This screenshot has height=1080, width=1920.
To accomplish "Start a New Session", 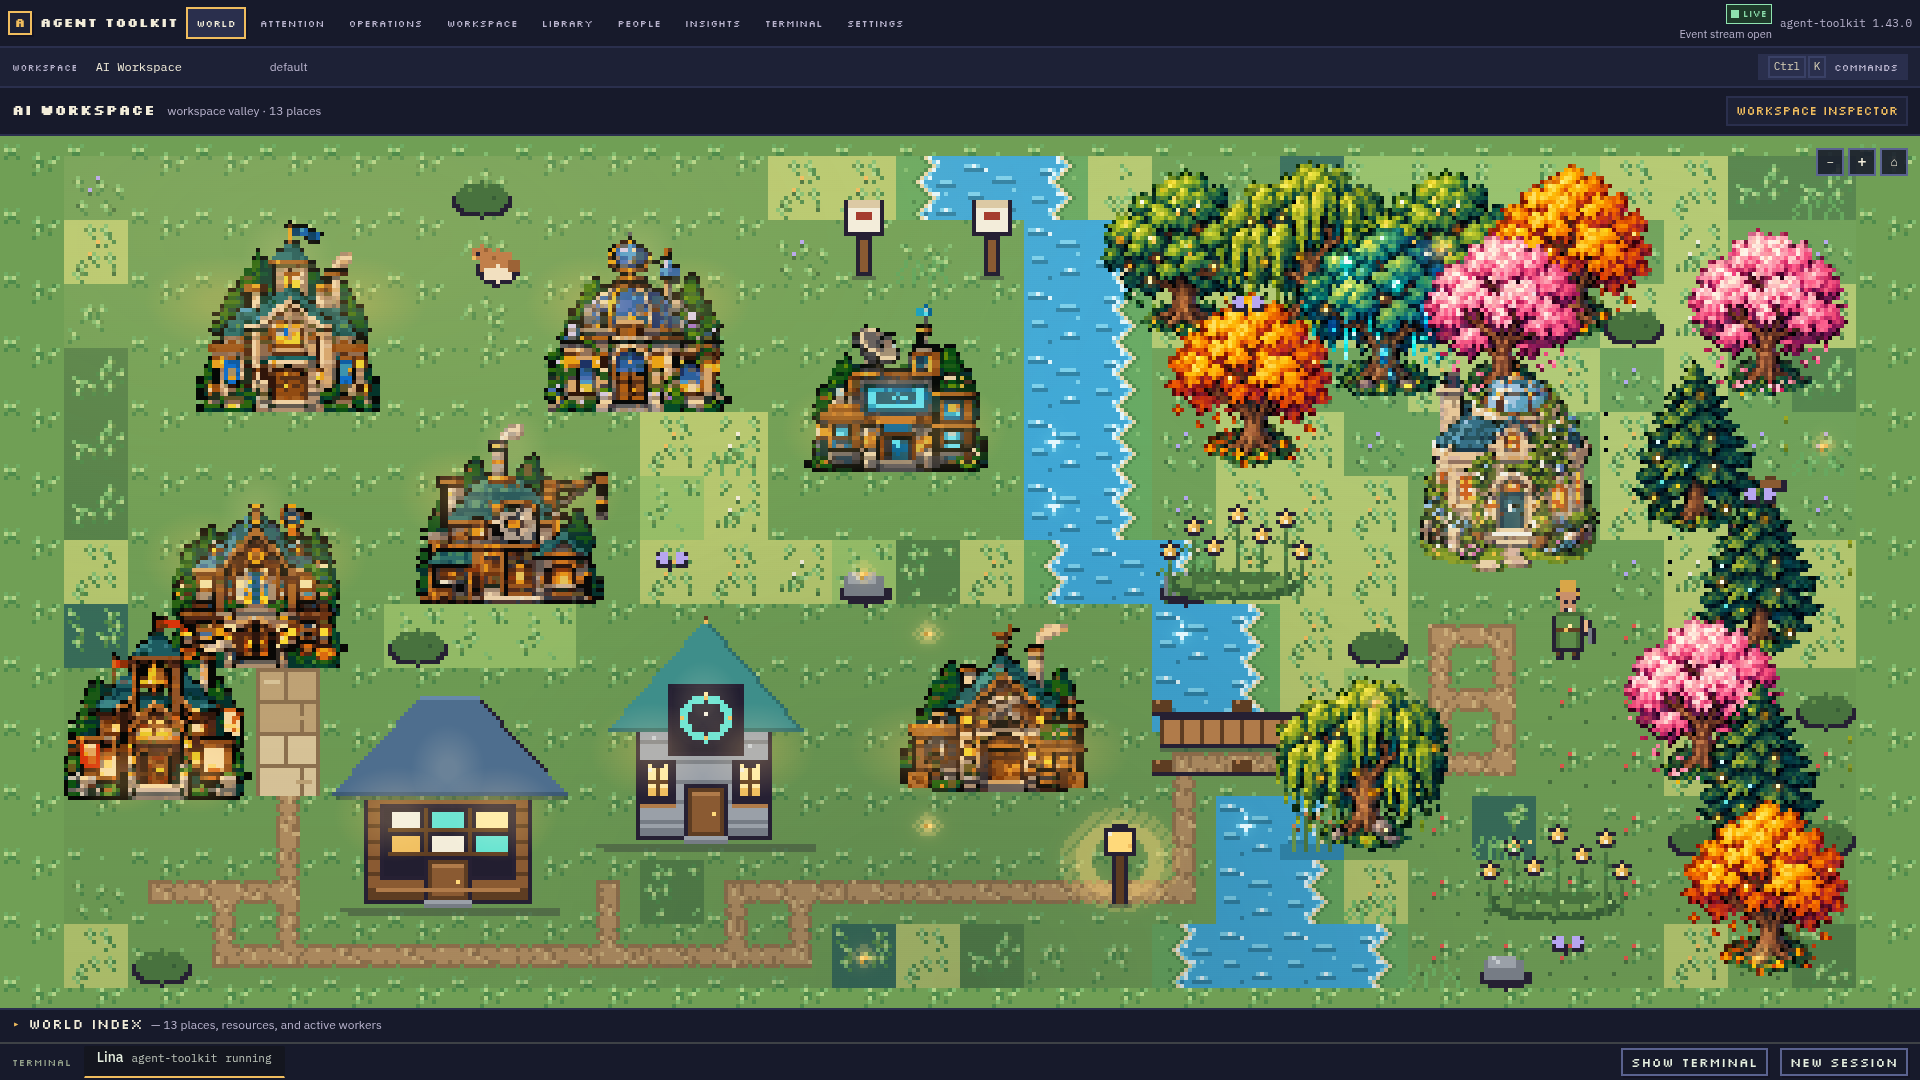I will click(x=1844, y=1062).
